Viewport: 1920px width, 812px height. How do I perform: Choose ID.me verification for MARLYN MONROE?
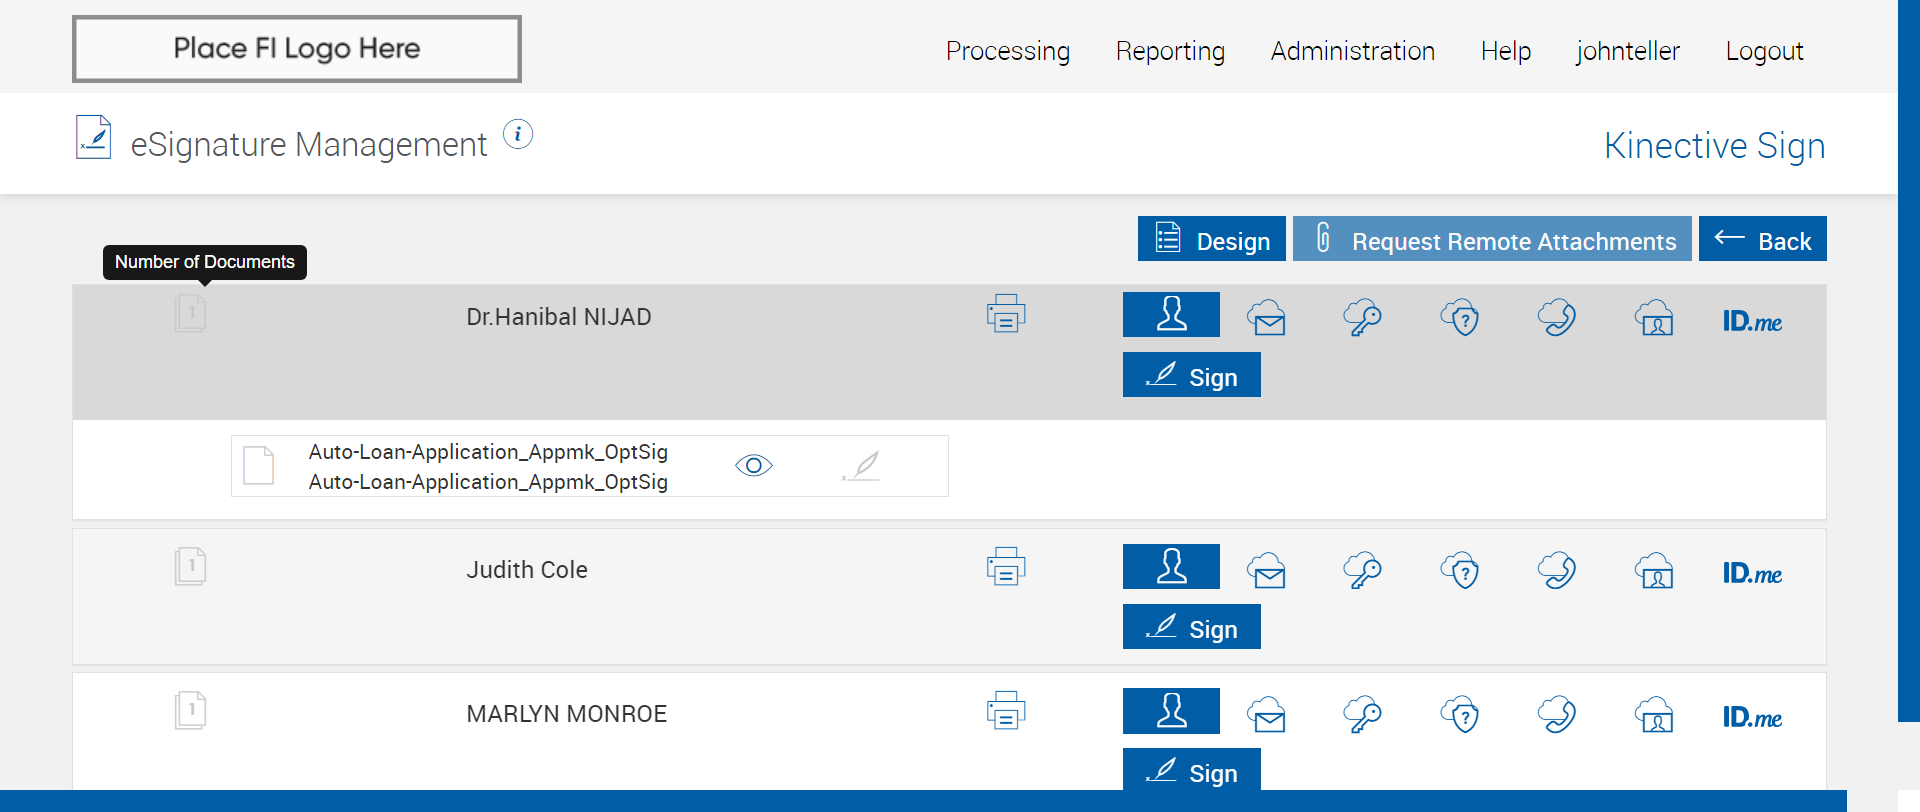1752,718
